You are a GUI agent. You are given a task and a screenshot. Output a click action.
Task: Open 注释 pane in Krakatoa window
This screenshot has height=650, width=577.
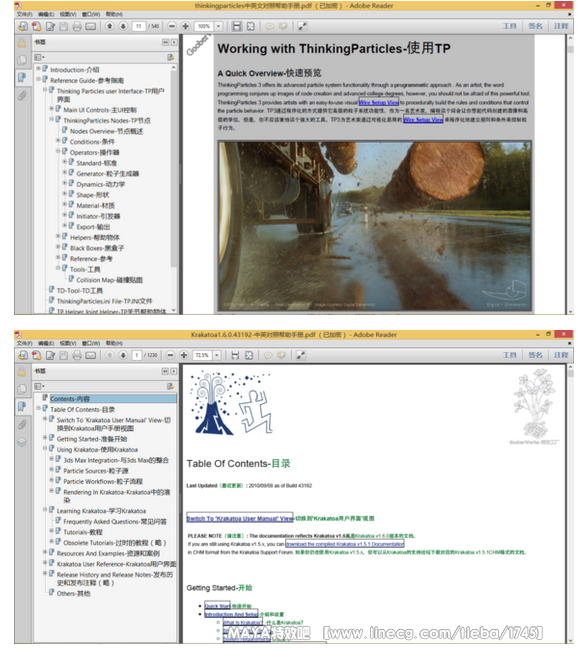point(561,355)
